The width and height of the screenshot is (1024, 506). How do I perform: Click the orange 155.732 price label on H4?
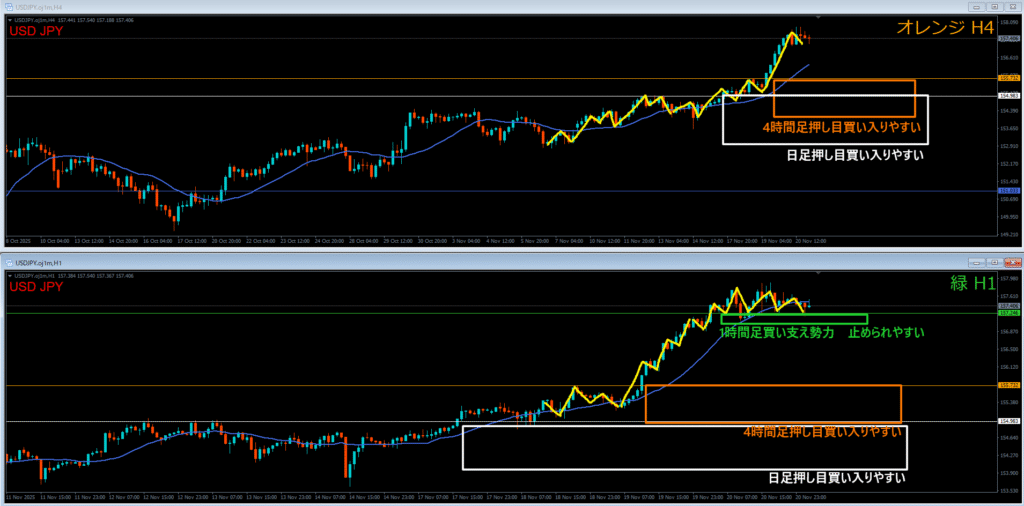(1009, 78)
